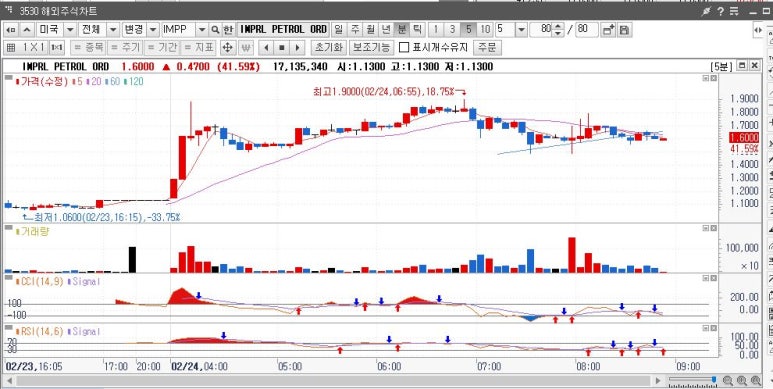Click the total count field showing 80

587,30
